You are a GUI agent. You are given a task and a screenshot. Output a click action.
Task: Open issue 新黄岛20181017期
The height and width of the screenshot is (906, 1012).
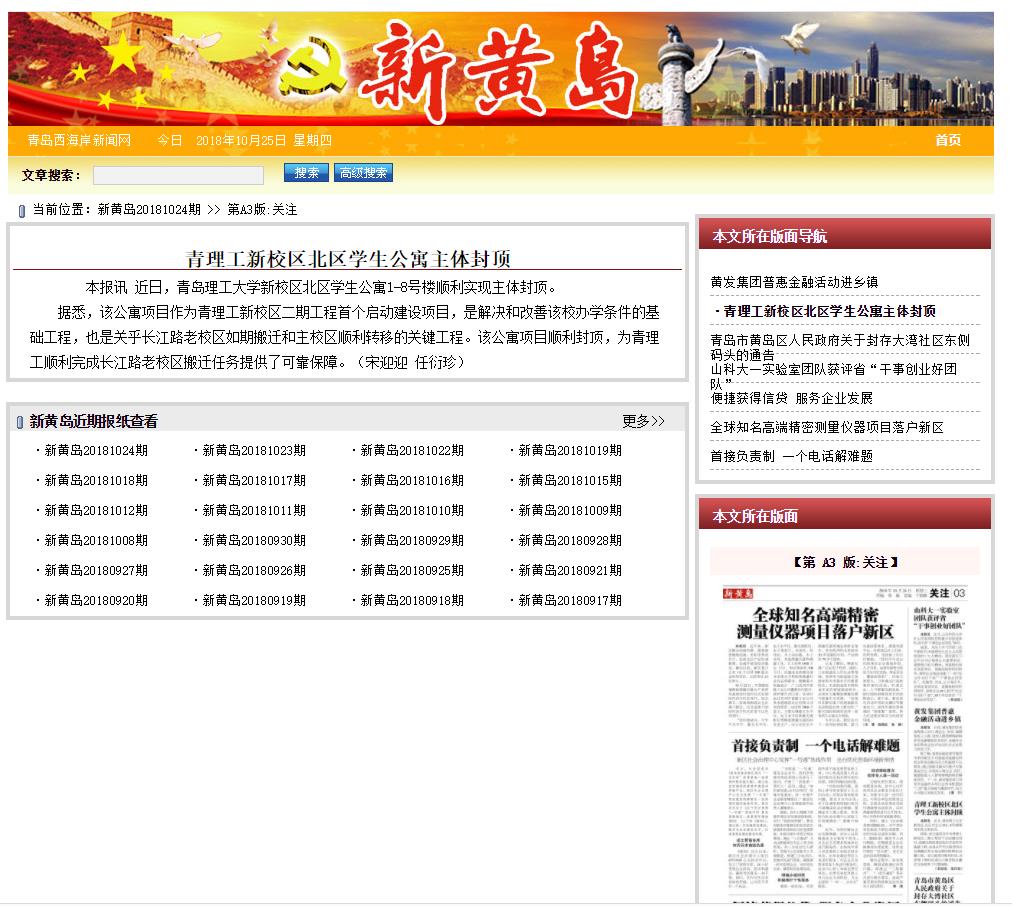pyautogui.click(x=254, y=481)
